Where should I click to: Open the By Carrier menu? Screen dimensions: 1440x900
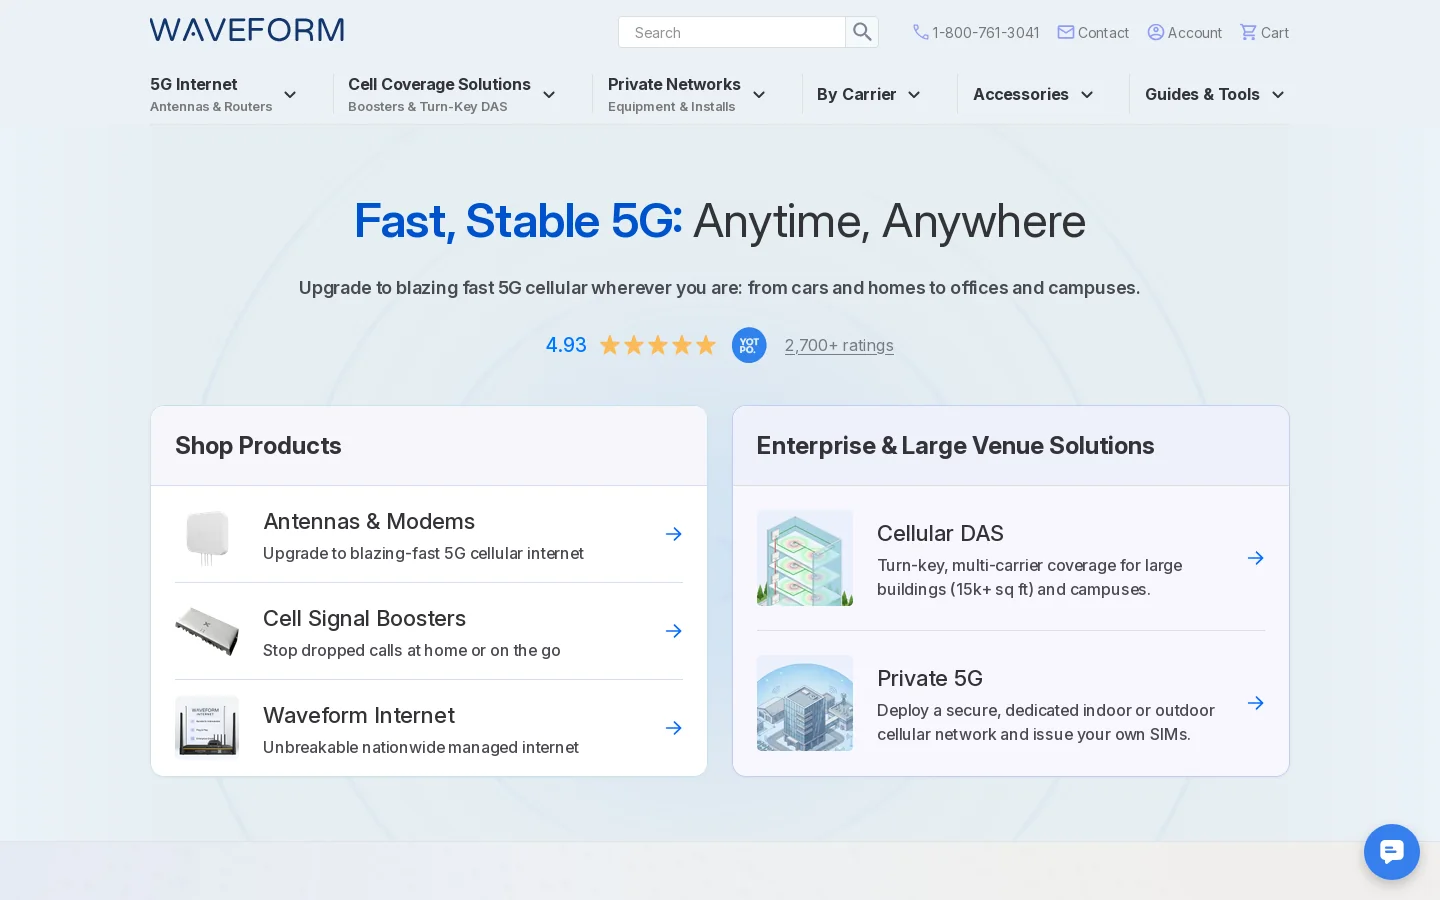click(x=856, y=94)
